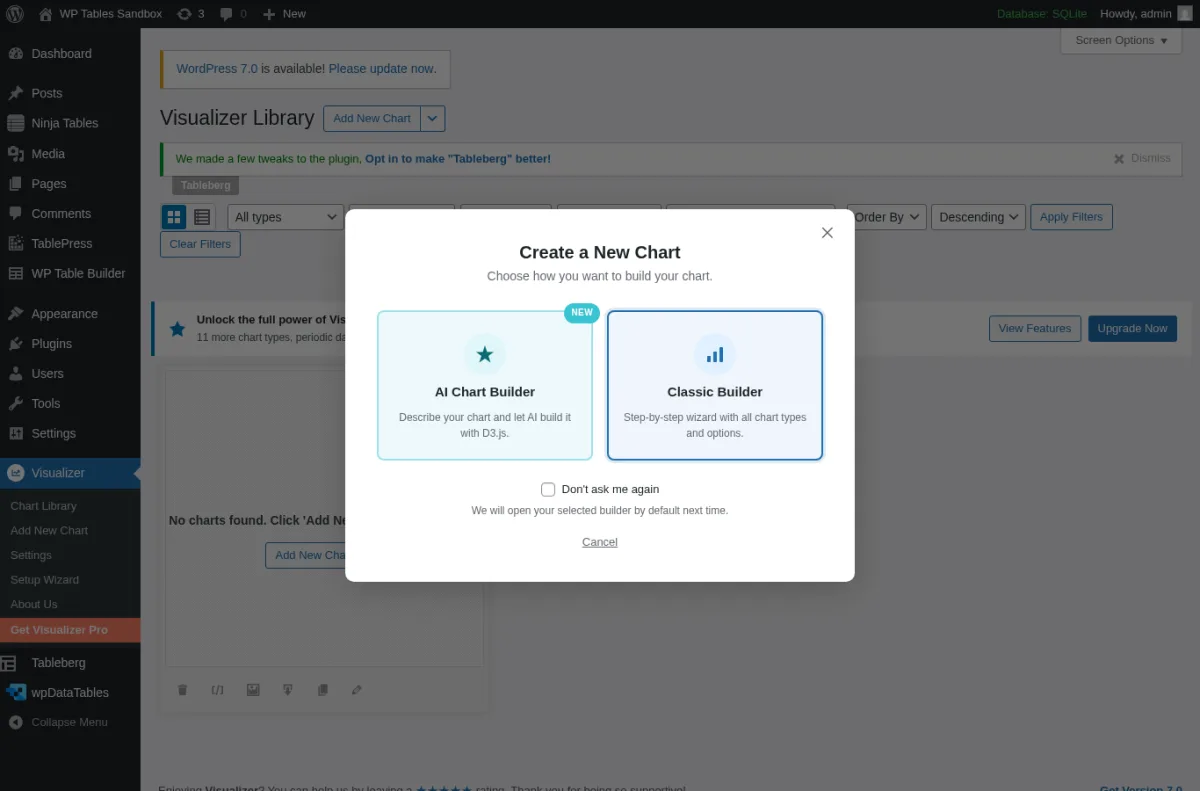
Task: Click the trash icon below the chart card
Action: click(182, 690)
